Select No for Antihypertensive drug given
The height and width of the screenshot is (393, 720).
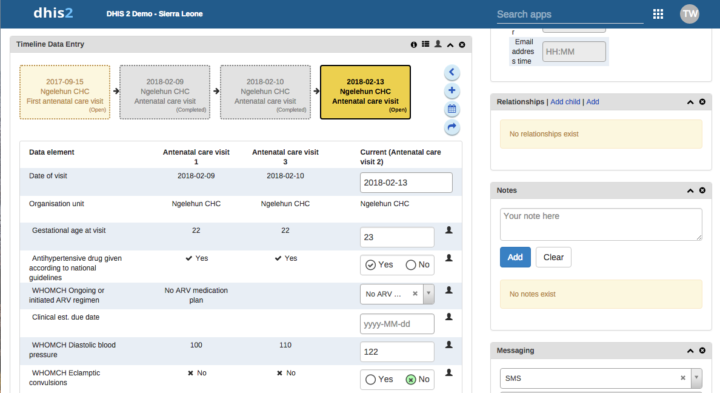coord(411,265)
